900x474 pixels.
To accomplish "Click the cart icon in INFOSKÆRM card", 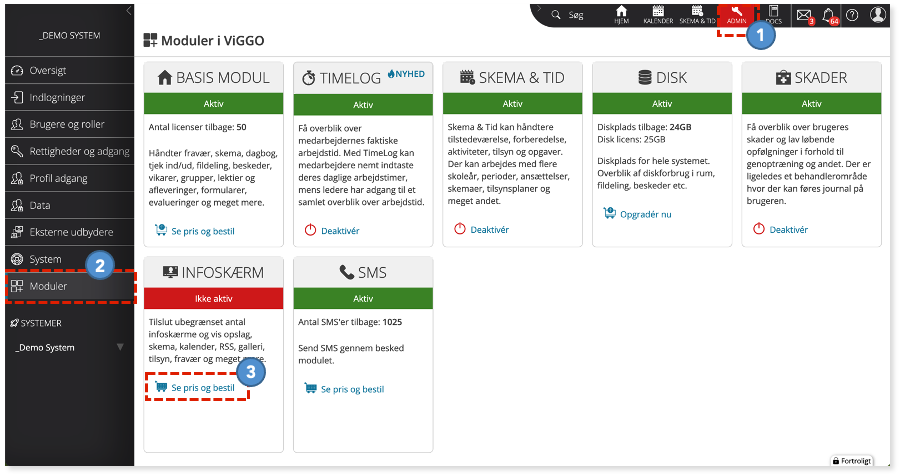I will [x=161, y=387].
